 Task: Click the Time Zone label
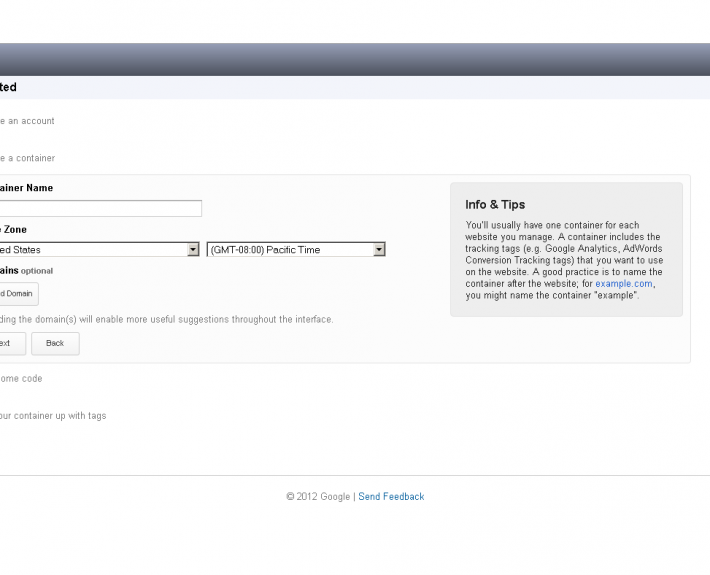[x=14, y=230]
